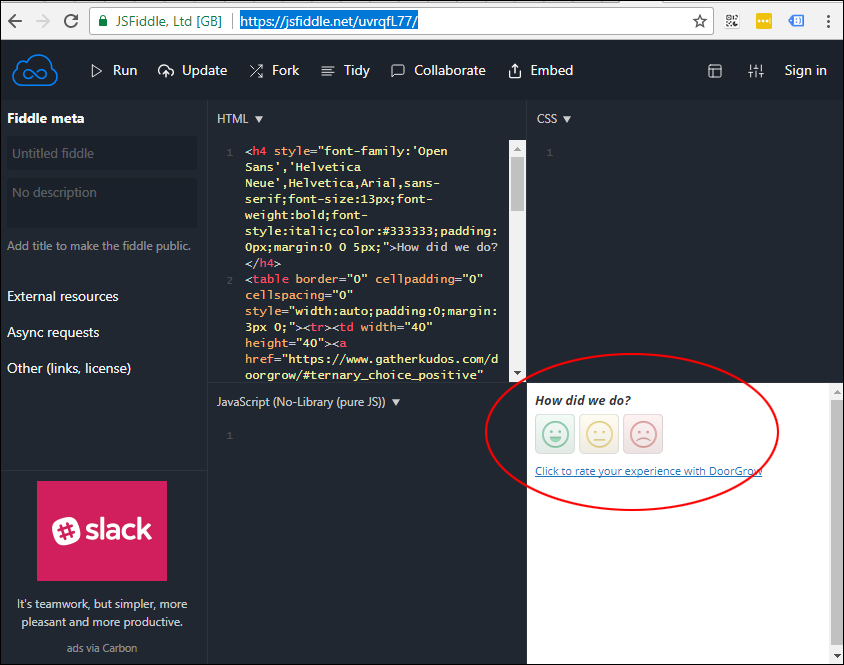Tidy up the code

(345, 71)
